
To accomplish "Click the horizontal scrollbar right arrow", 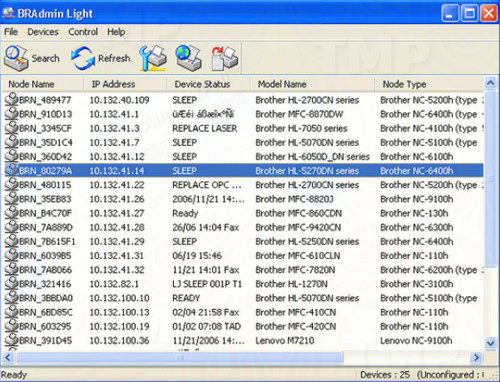I will click(477, 358).
